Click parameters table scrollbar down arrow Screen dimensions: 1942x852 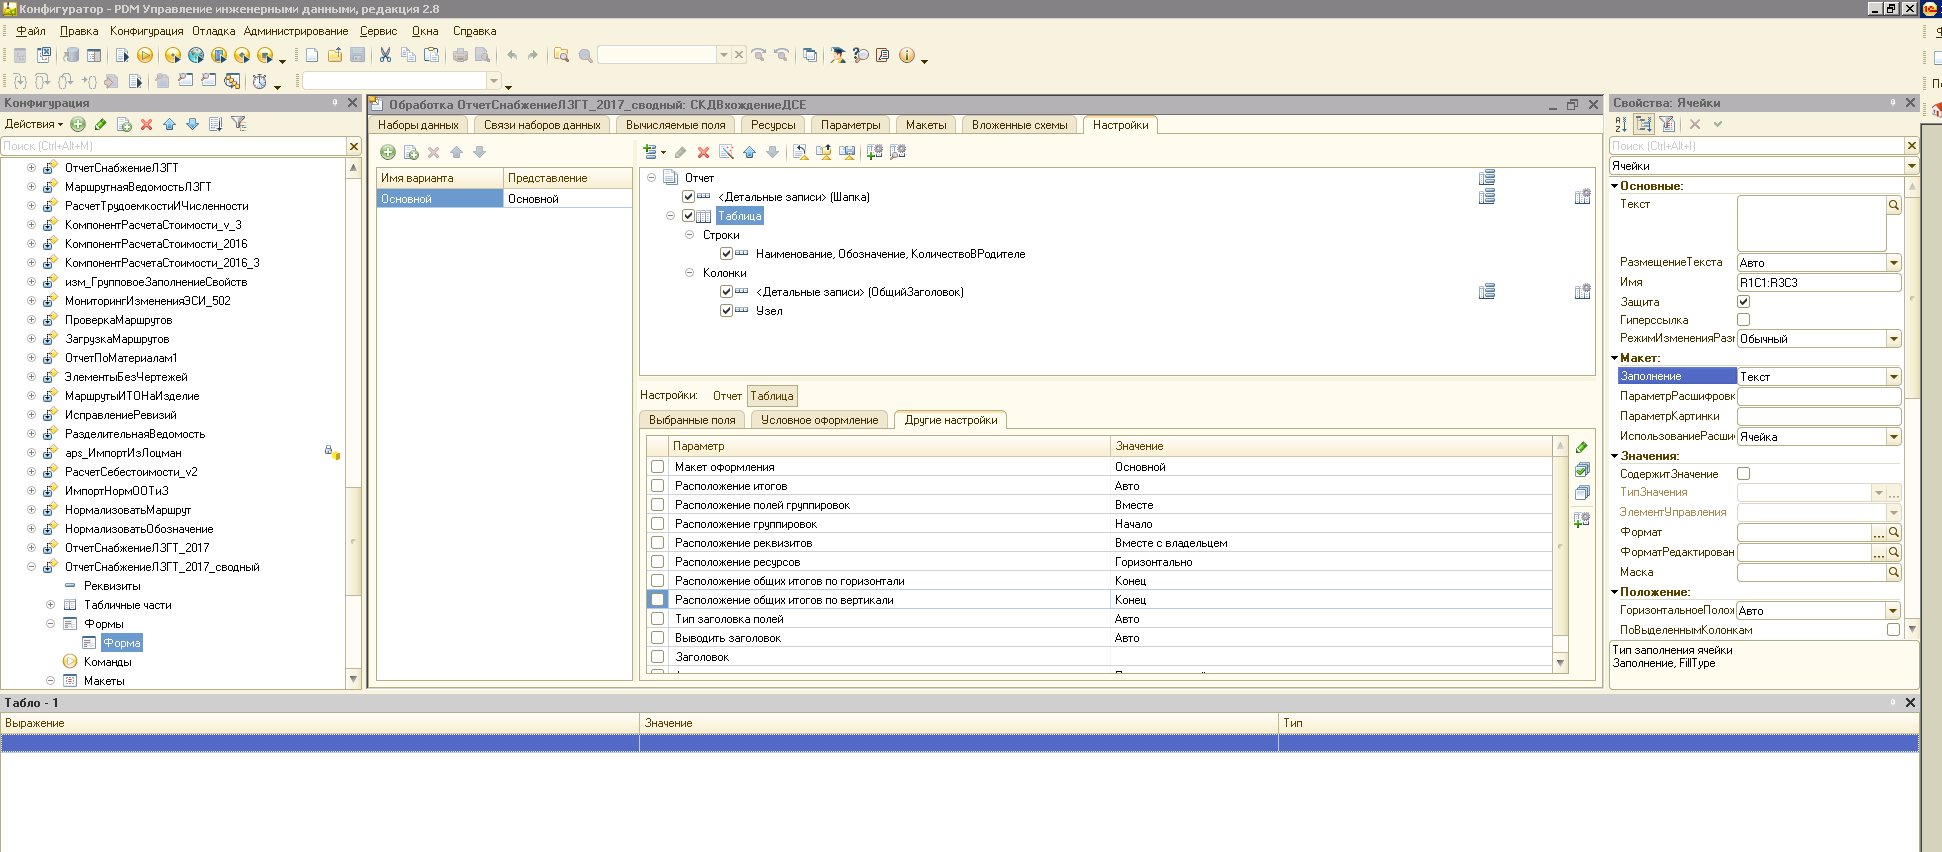pos(1560,663)
